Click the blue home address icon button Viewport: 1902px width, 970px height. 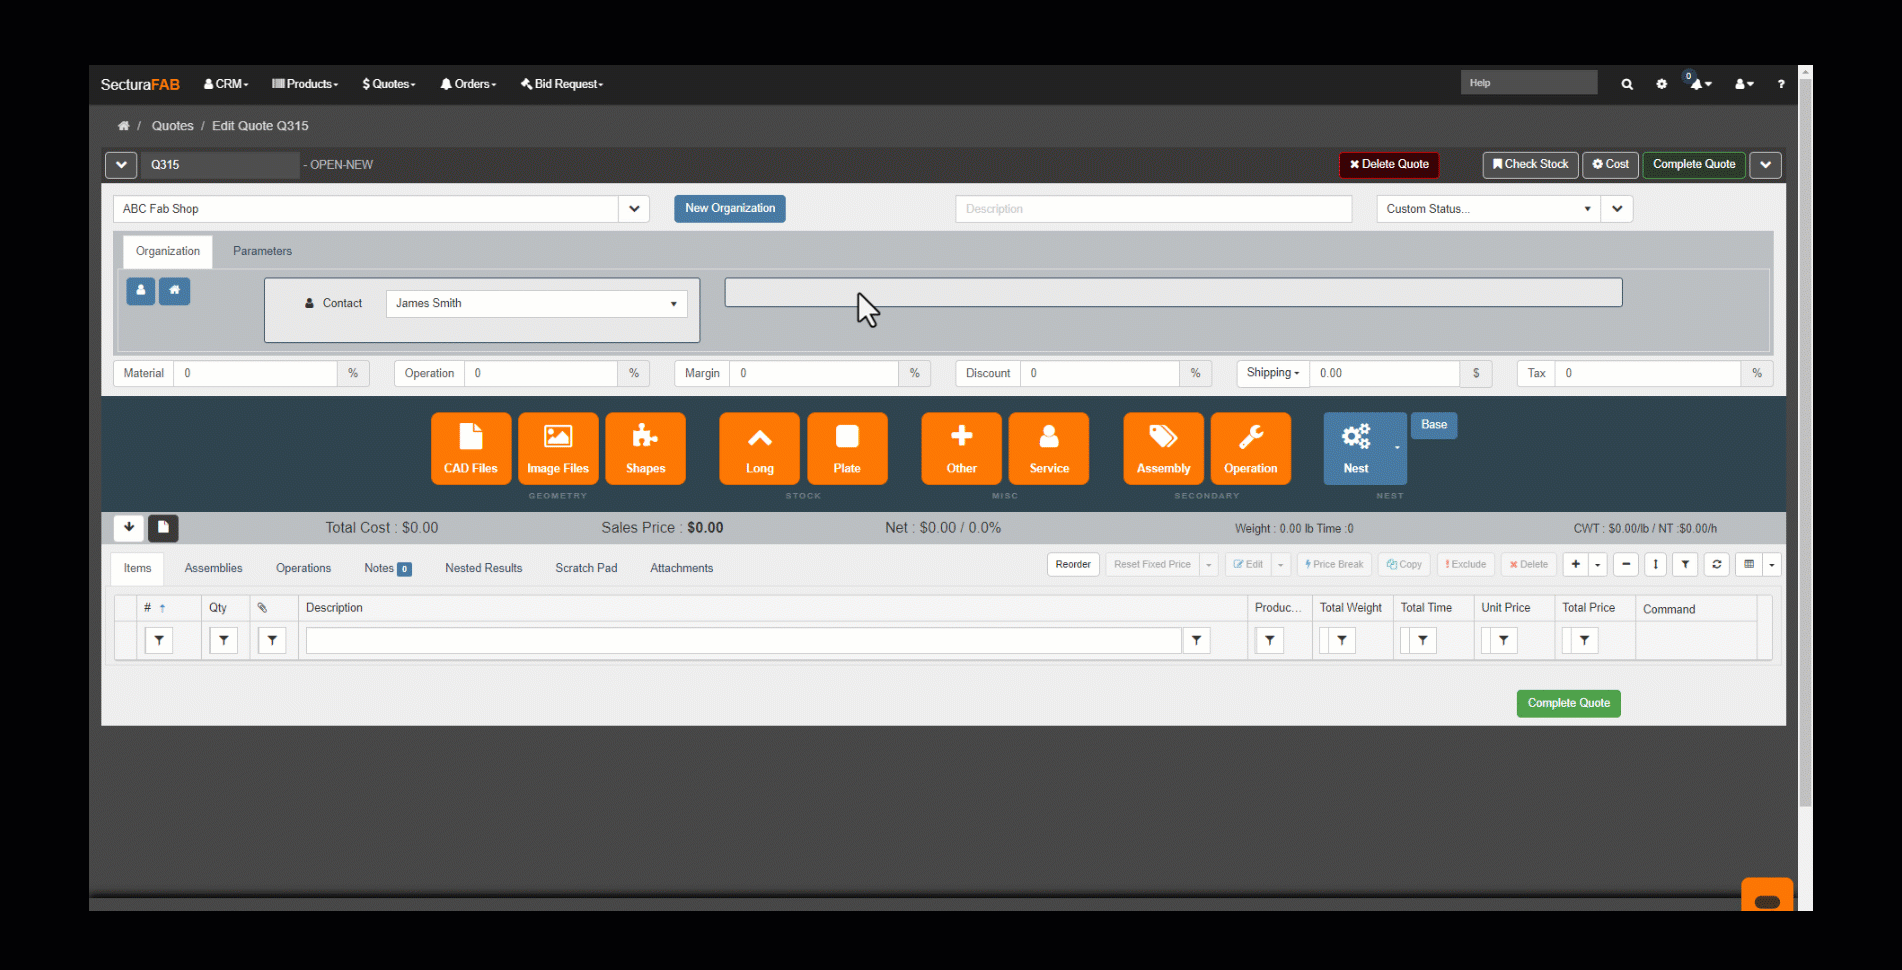[x=174, y=291]
